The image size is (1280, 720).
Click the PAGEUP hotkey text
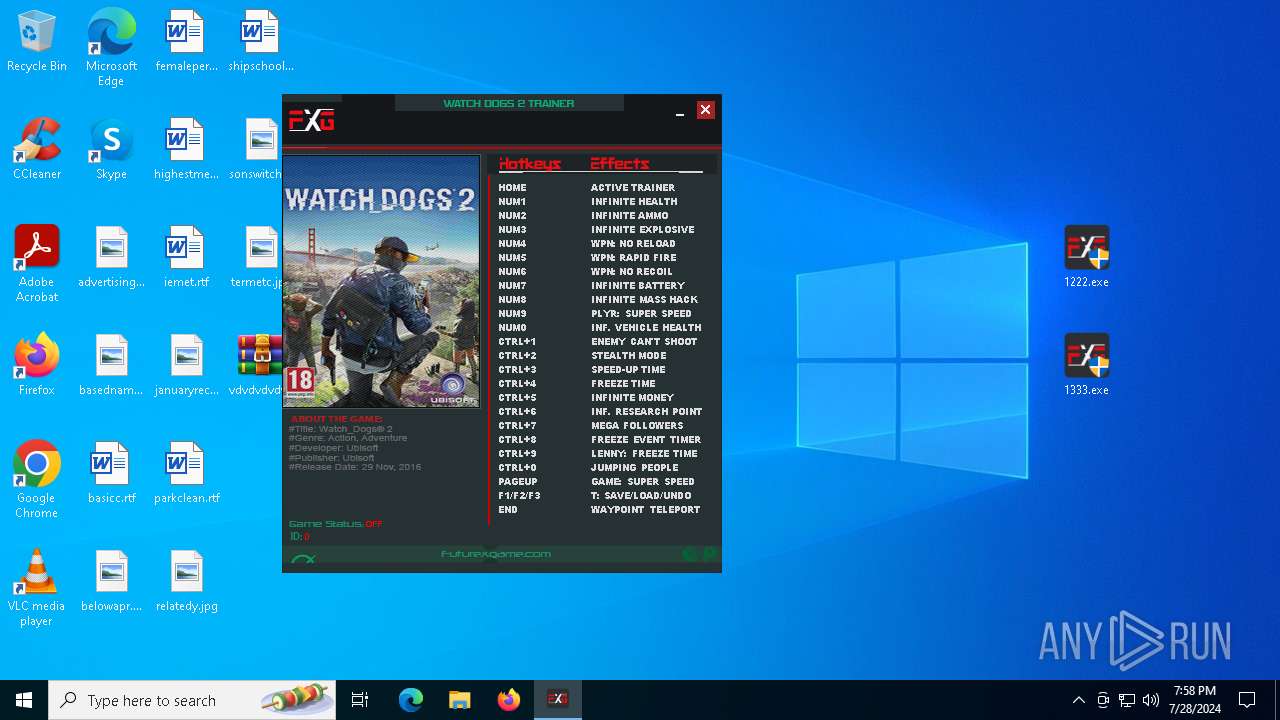(x=518, y=482)
